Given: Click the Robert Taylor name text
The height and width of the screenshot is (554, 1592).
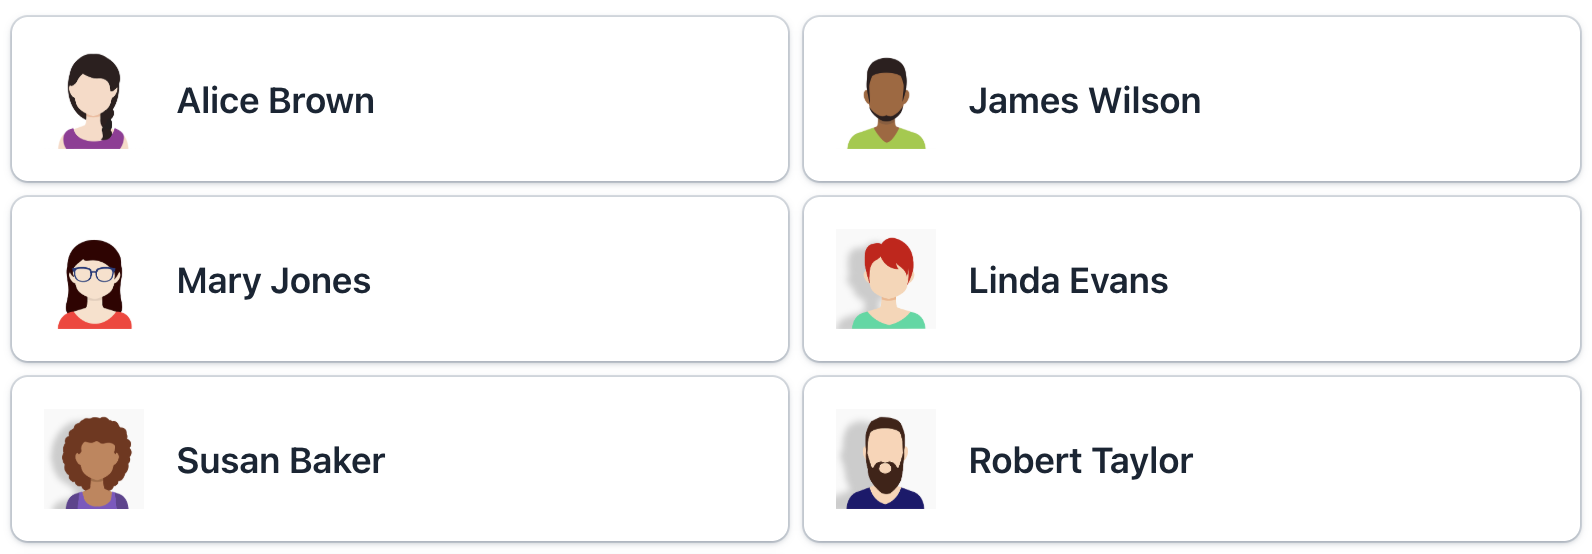Looking at the screenshot, I should (1080, 461).
